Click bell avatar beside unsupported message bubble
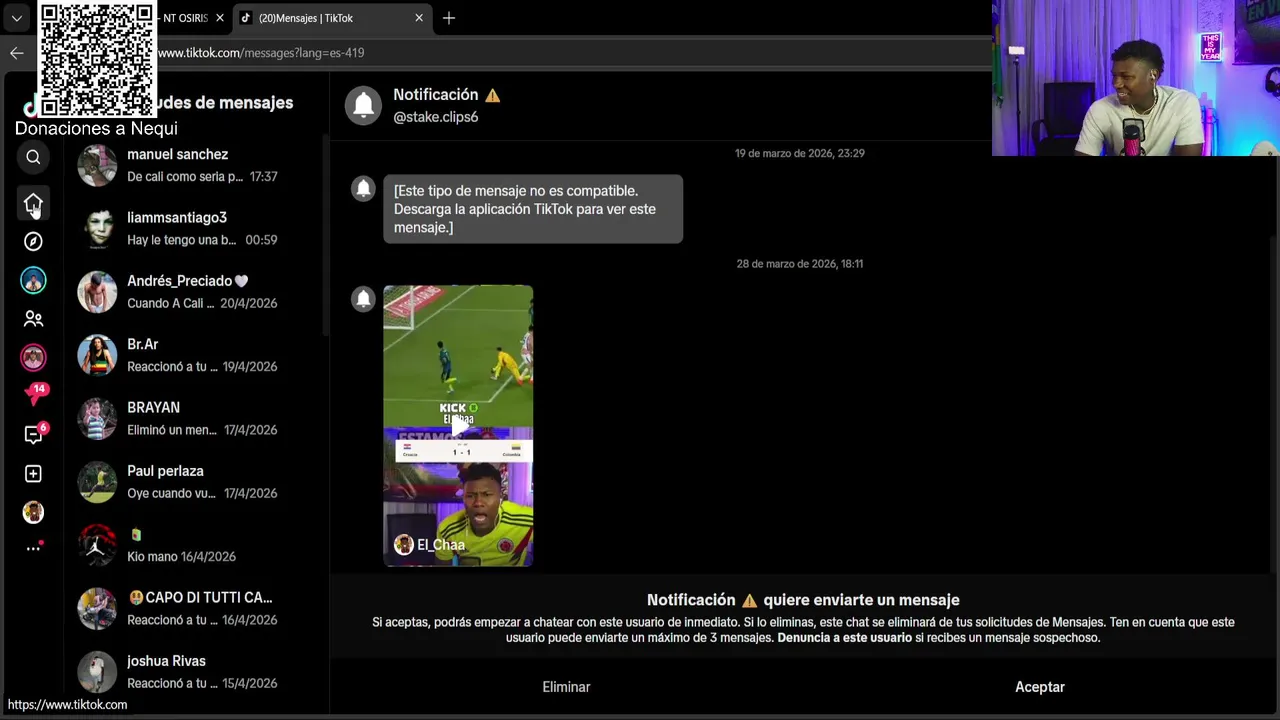1280x720 pixels. (363, 188)
